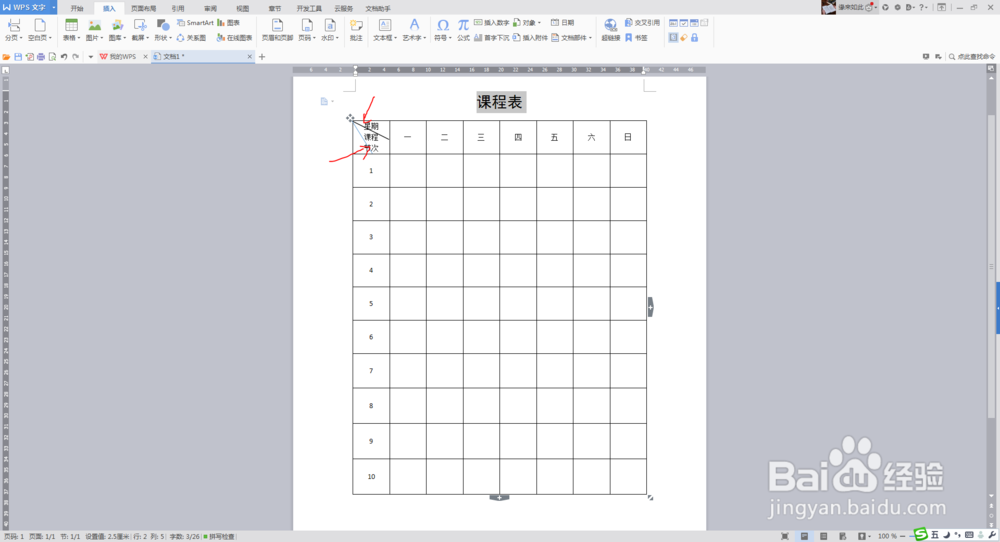Image resolution: width=1000 pixels, height=542 pixels.
Task: Toggle 拼写检查 spell check in status bar
Action: click(219, 536)
